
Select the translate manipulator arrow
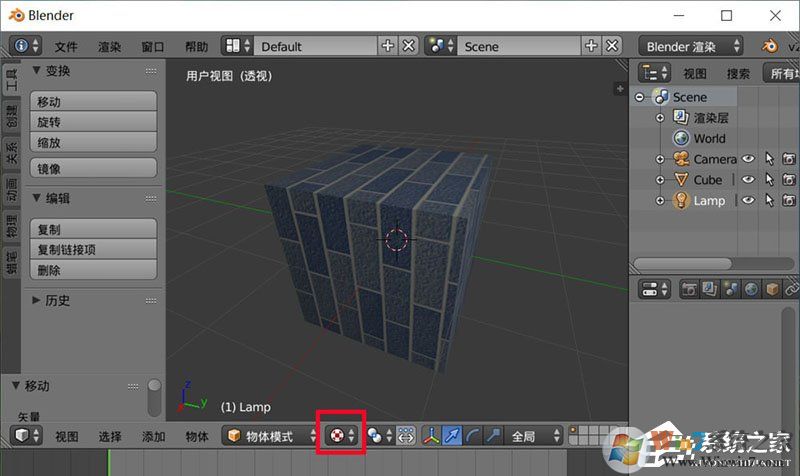tap(452, 436)
